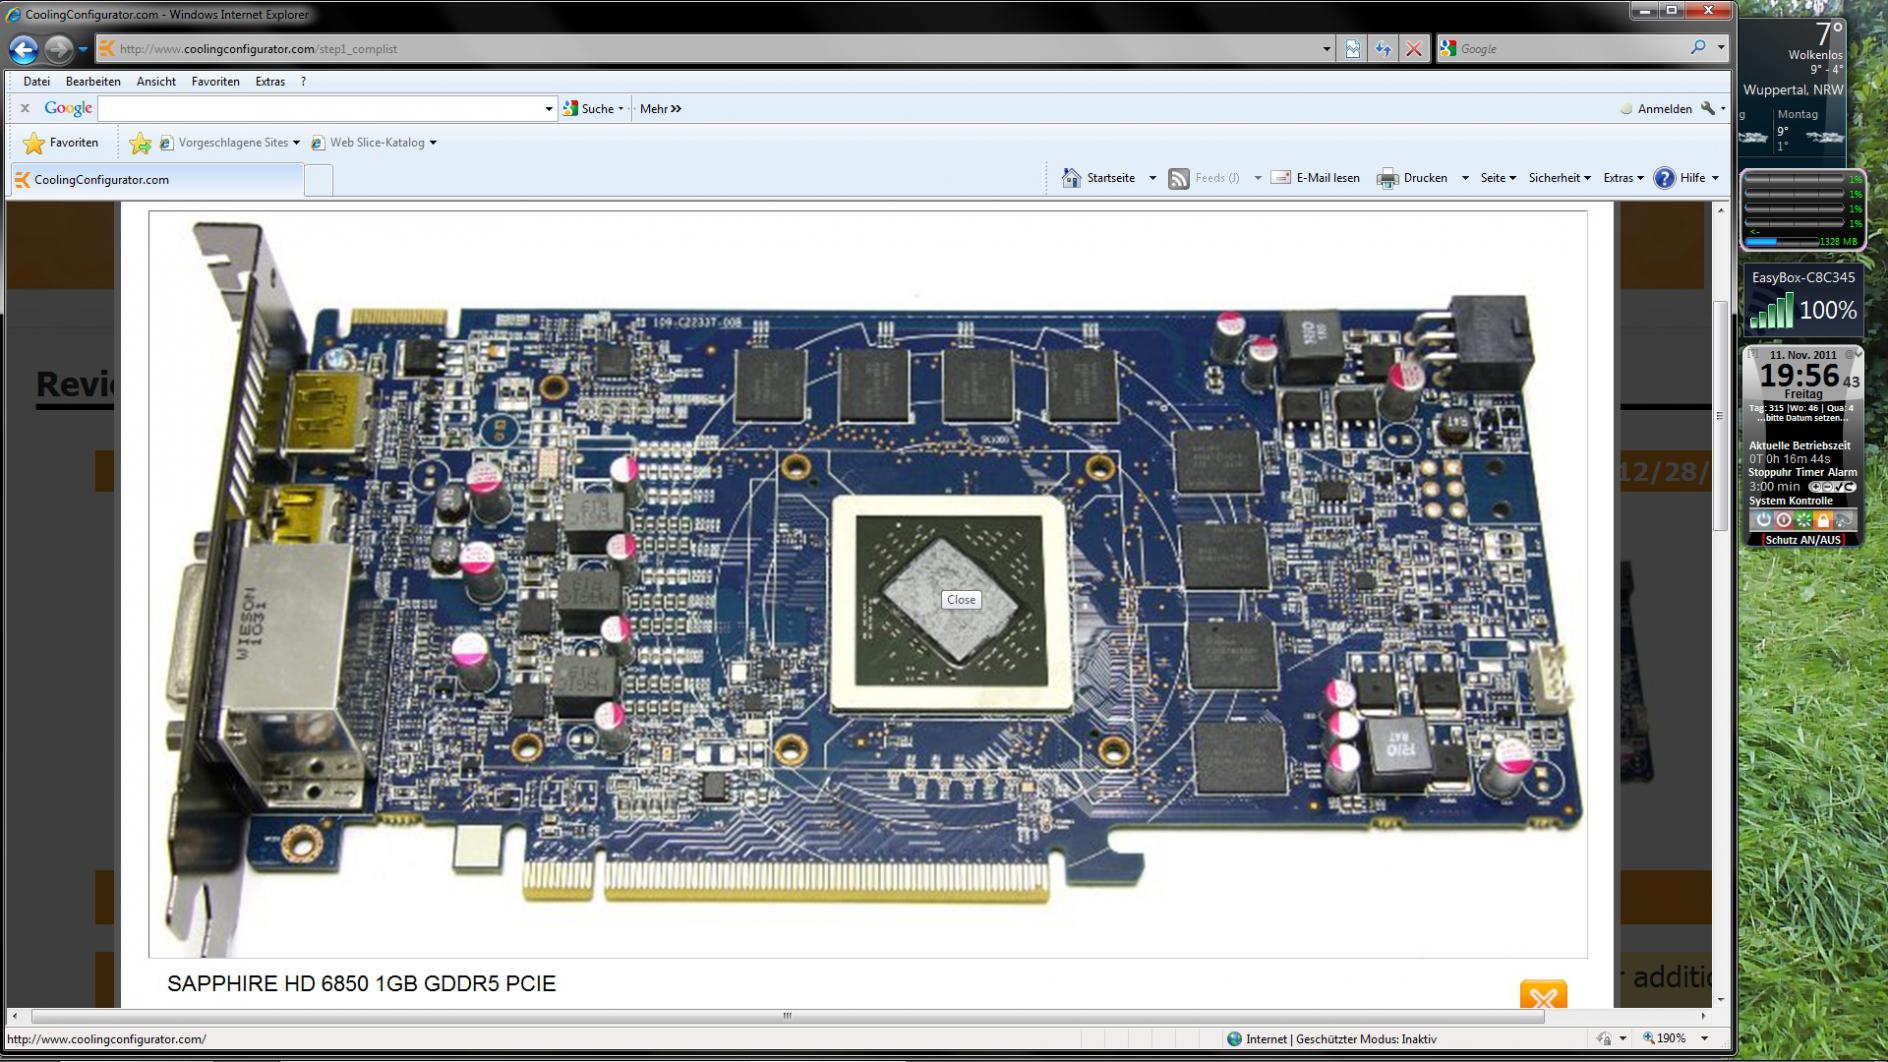Close the Google Toolbar with its x
The image size is (1888, 1062).
(25, 108)
